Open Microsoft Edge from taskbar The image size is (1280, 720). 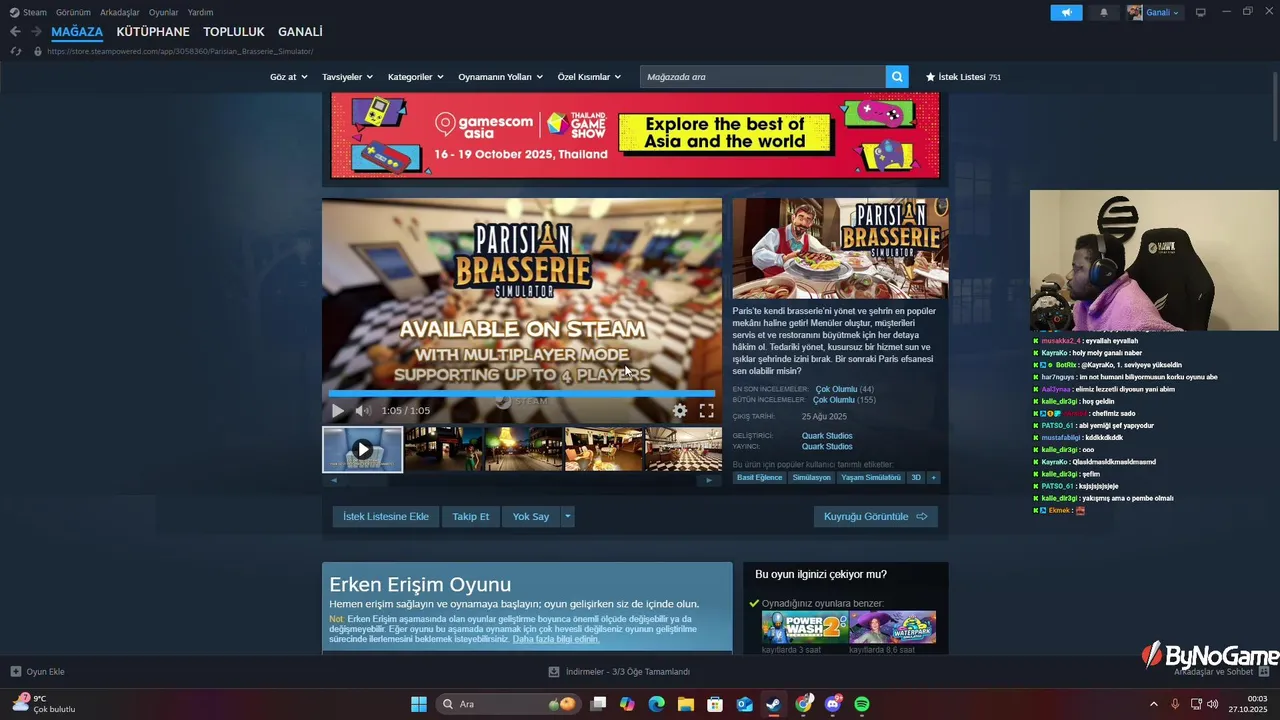pyautogui.click(x=657, y=704)
